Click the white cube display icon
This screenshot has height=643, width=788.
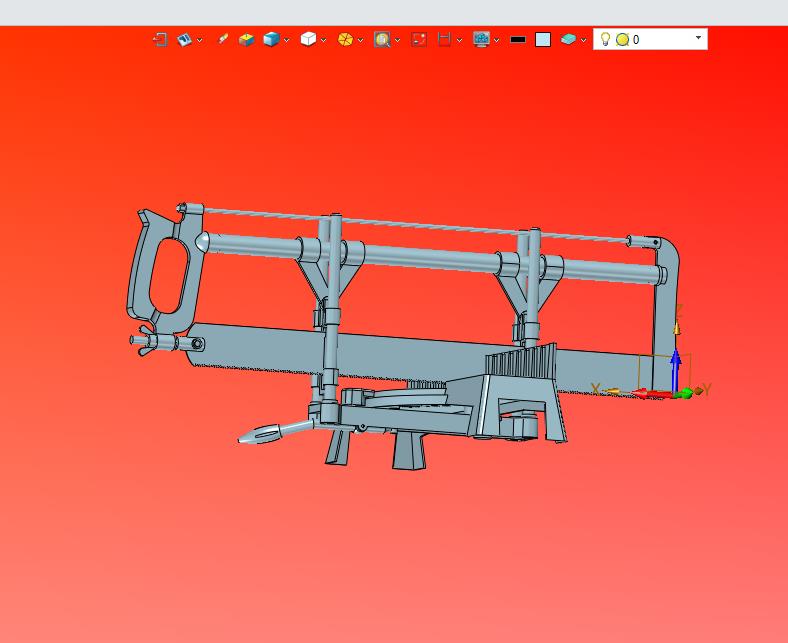(308, 39)
